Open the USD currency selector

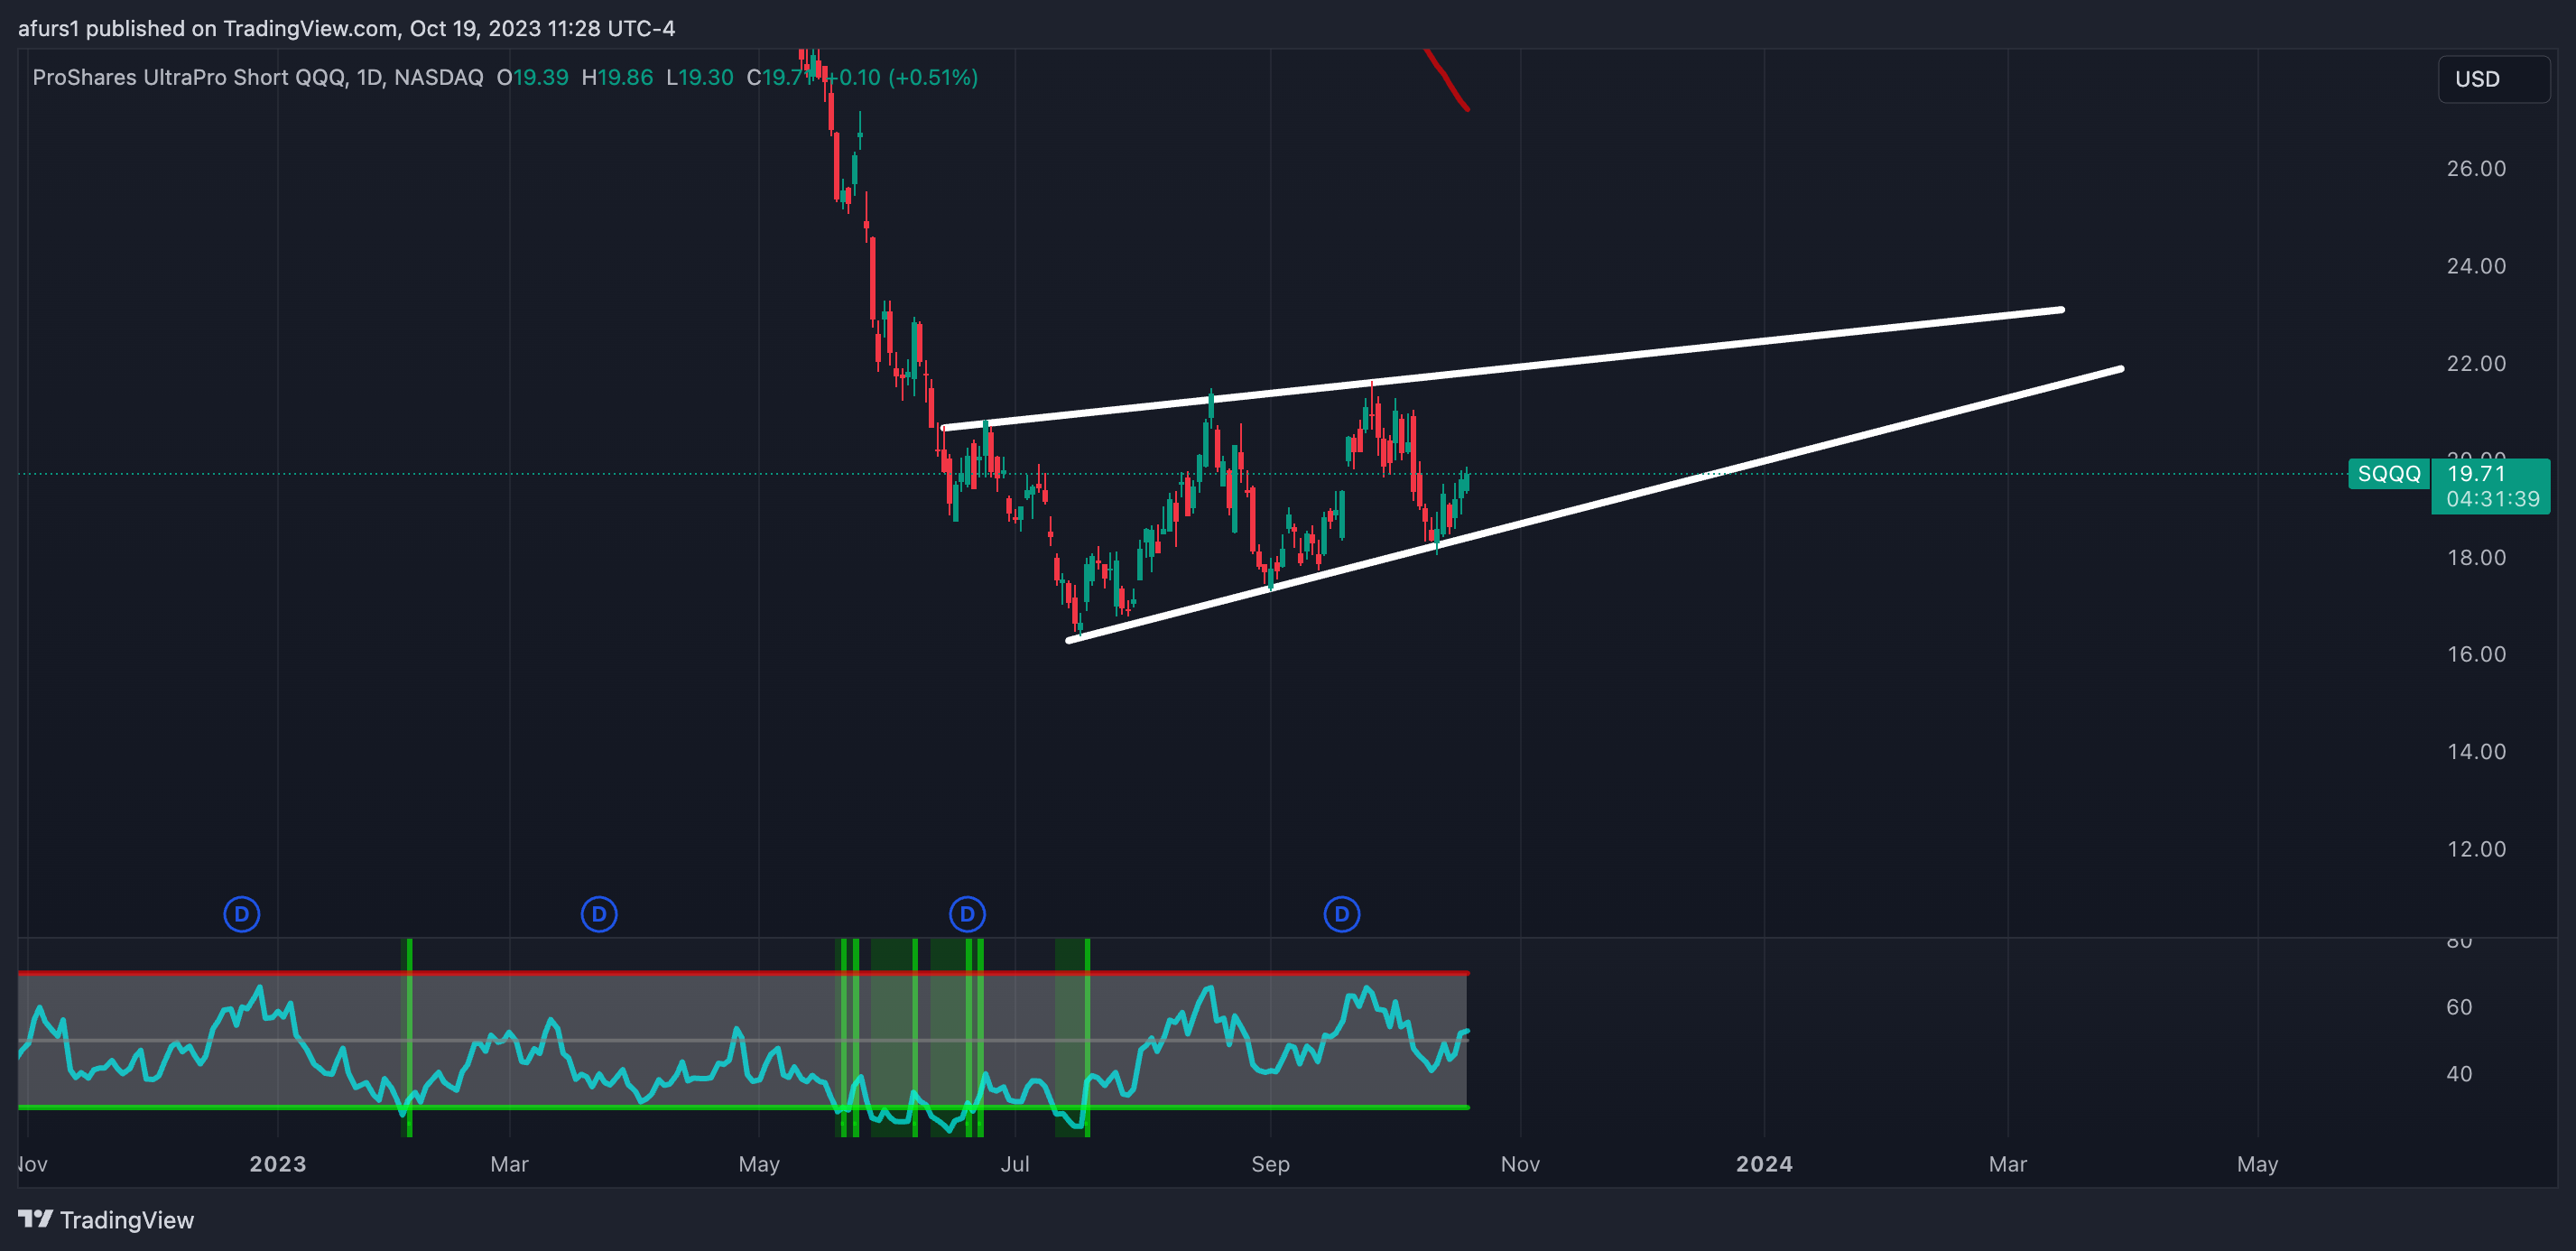pyautogui.click(x=2494, y=79)
